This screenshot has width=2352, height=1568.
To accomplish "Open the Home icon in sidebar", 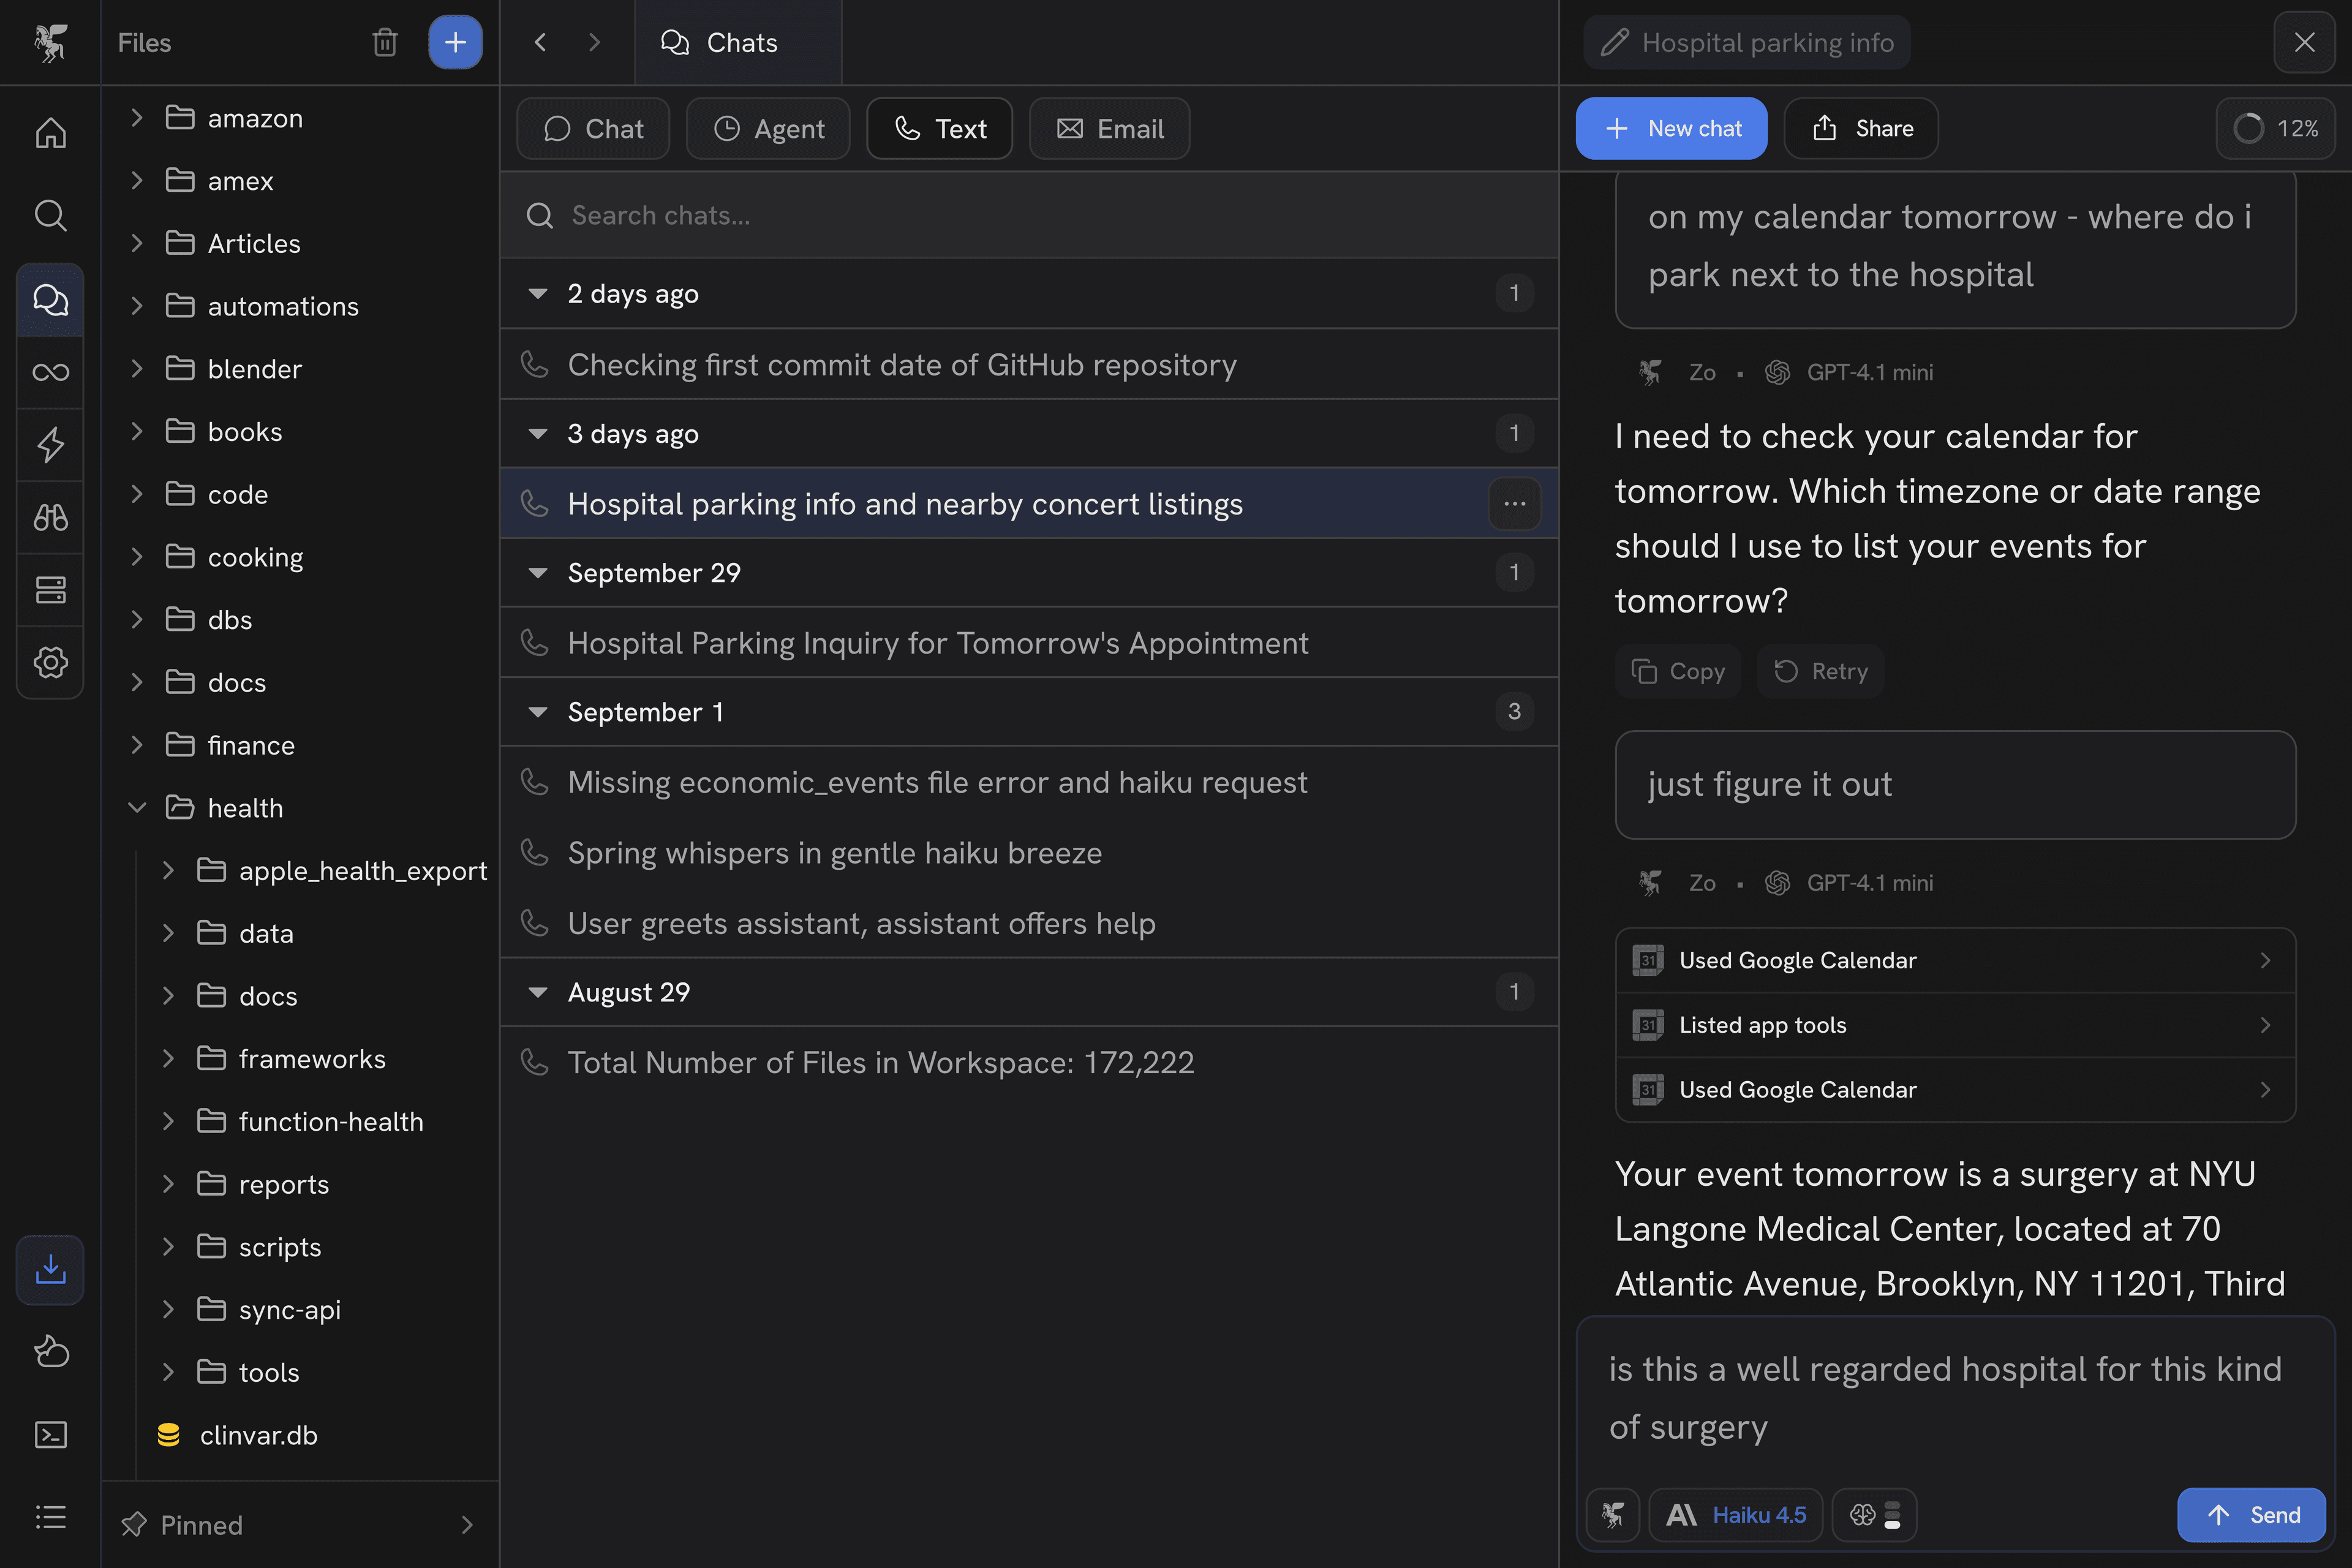I will (x=50, y=133).
